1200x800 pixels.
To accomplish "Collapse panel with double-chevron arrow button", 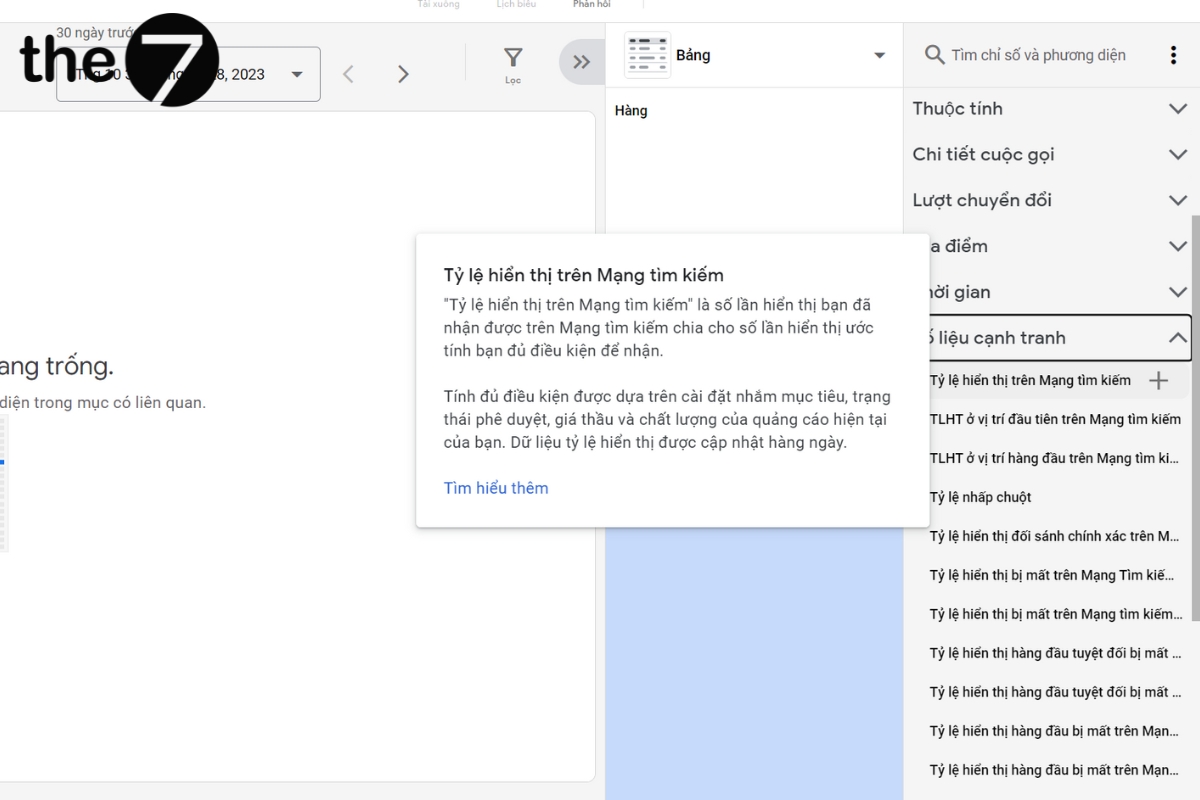I will pyautogui.click(x=581, y=62).
